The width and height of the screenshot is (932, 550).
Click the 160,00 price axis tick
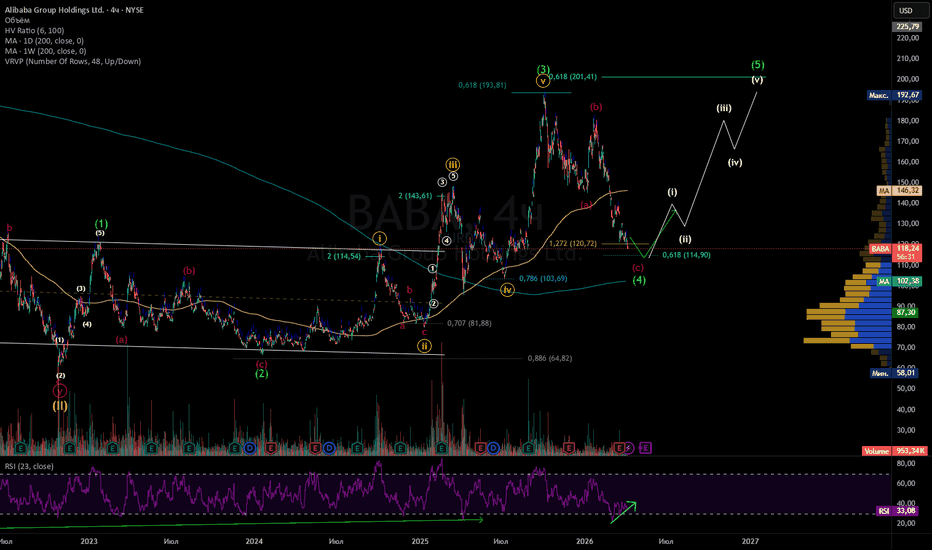click(908, 162)
